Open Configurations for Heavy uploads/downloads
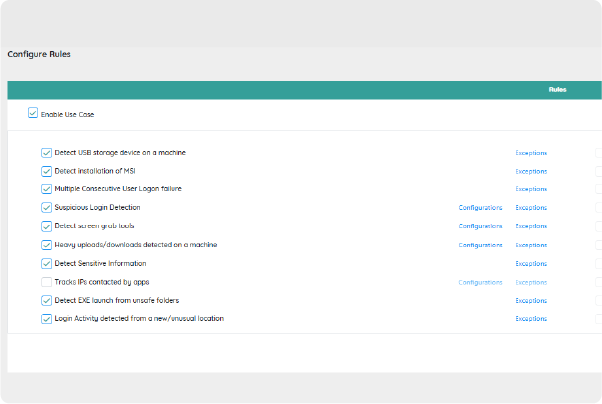This screenshot has height=404, width=602. coord(480,245)
